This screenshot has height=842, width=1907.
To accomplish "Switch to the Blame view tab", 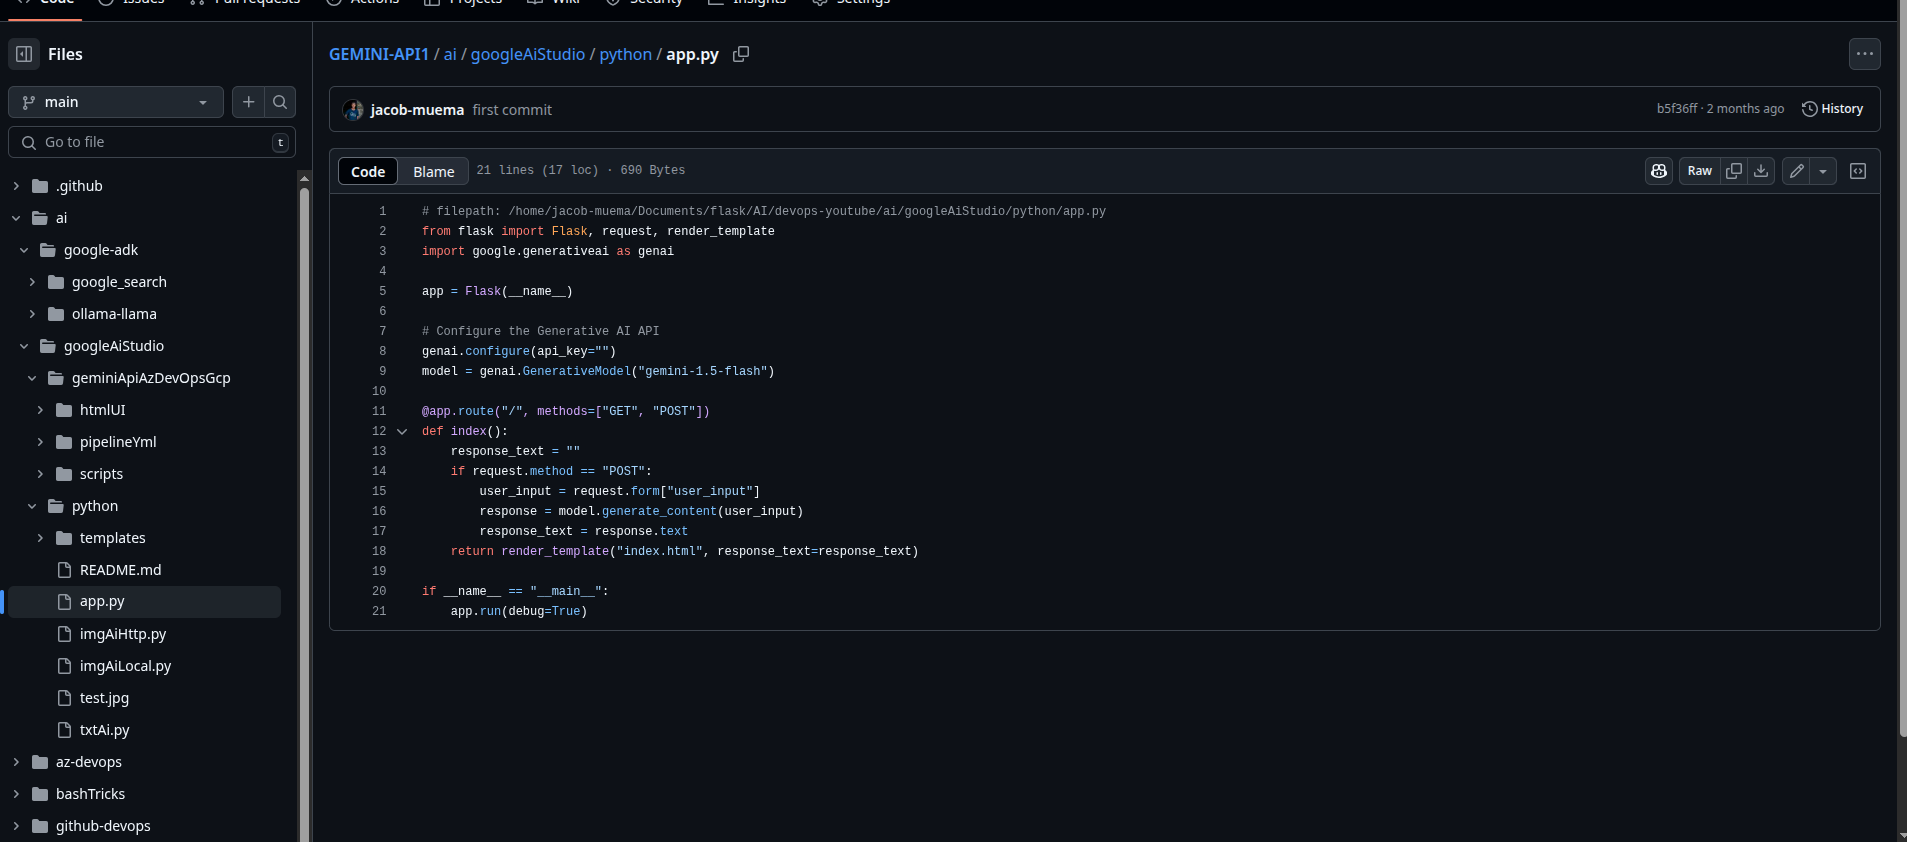I will (434, 171).
